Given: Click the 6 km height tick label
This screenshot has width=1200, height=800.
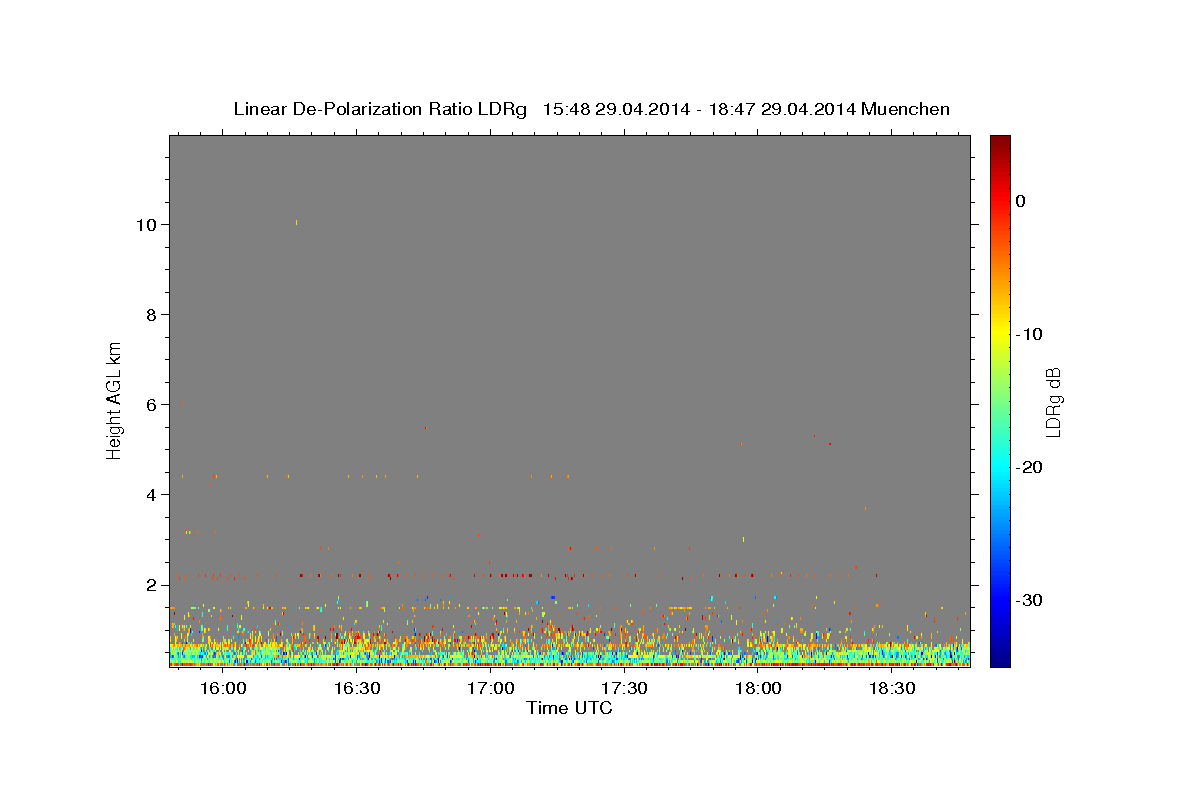Looking at the screenshot, I should (x=152, y=405).
